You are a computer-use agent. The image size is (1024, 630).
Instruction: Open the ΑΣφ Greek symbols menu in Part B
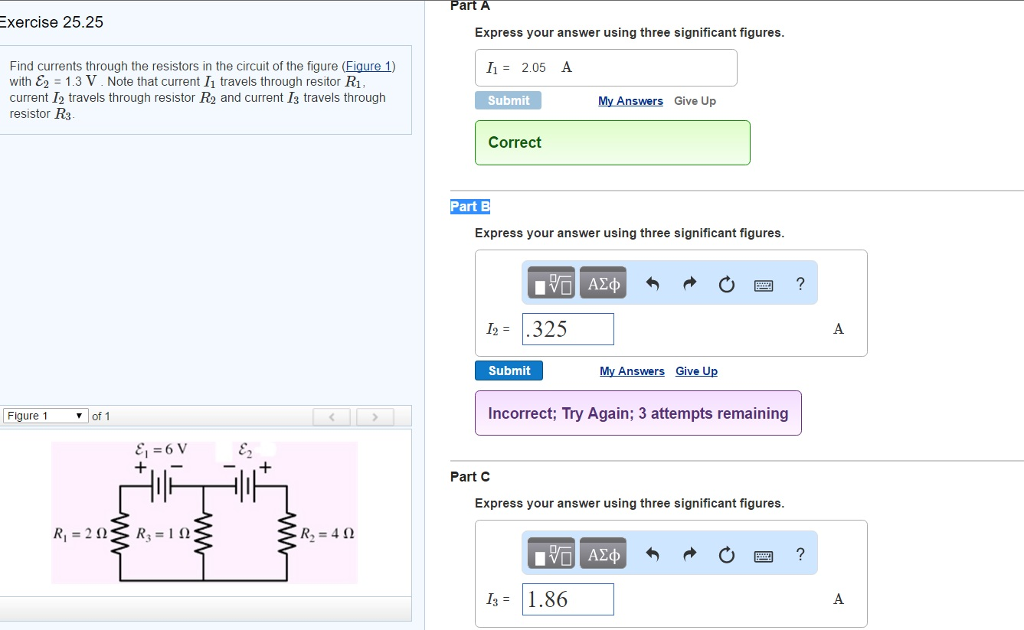603,282
